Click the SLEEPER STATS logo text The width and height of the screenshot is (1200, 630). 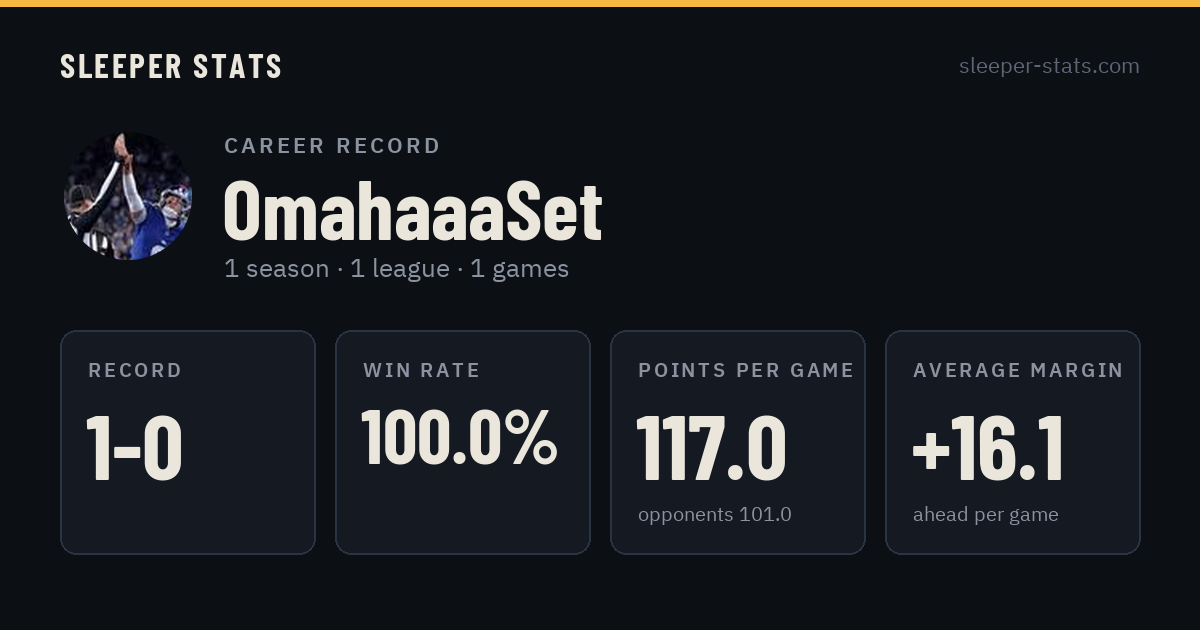click(171, 66)
